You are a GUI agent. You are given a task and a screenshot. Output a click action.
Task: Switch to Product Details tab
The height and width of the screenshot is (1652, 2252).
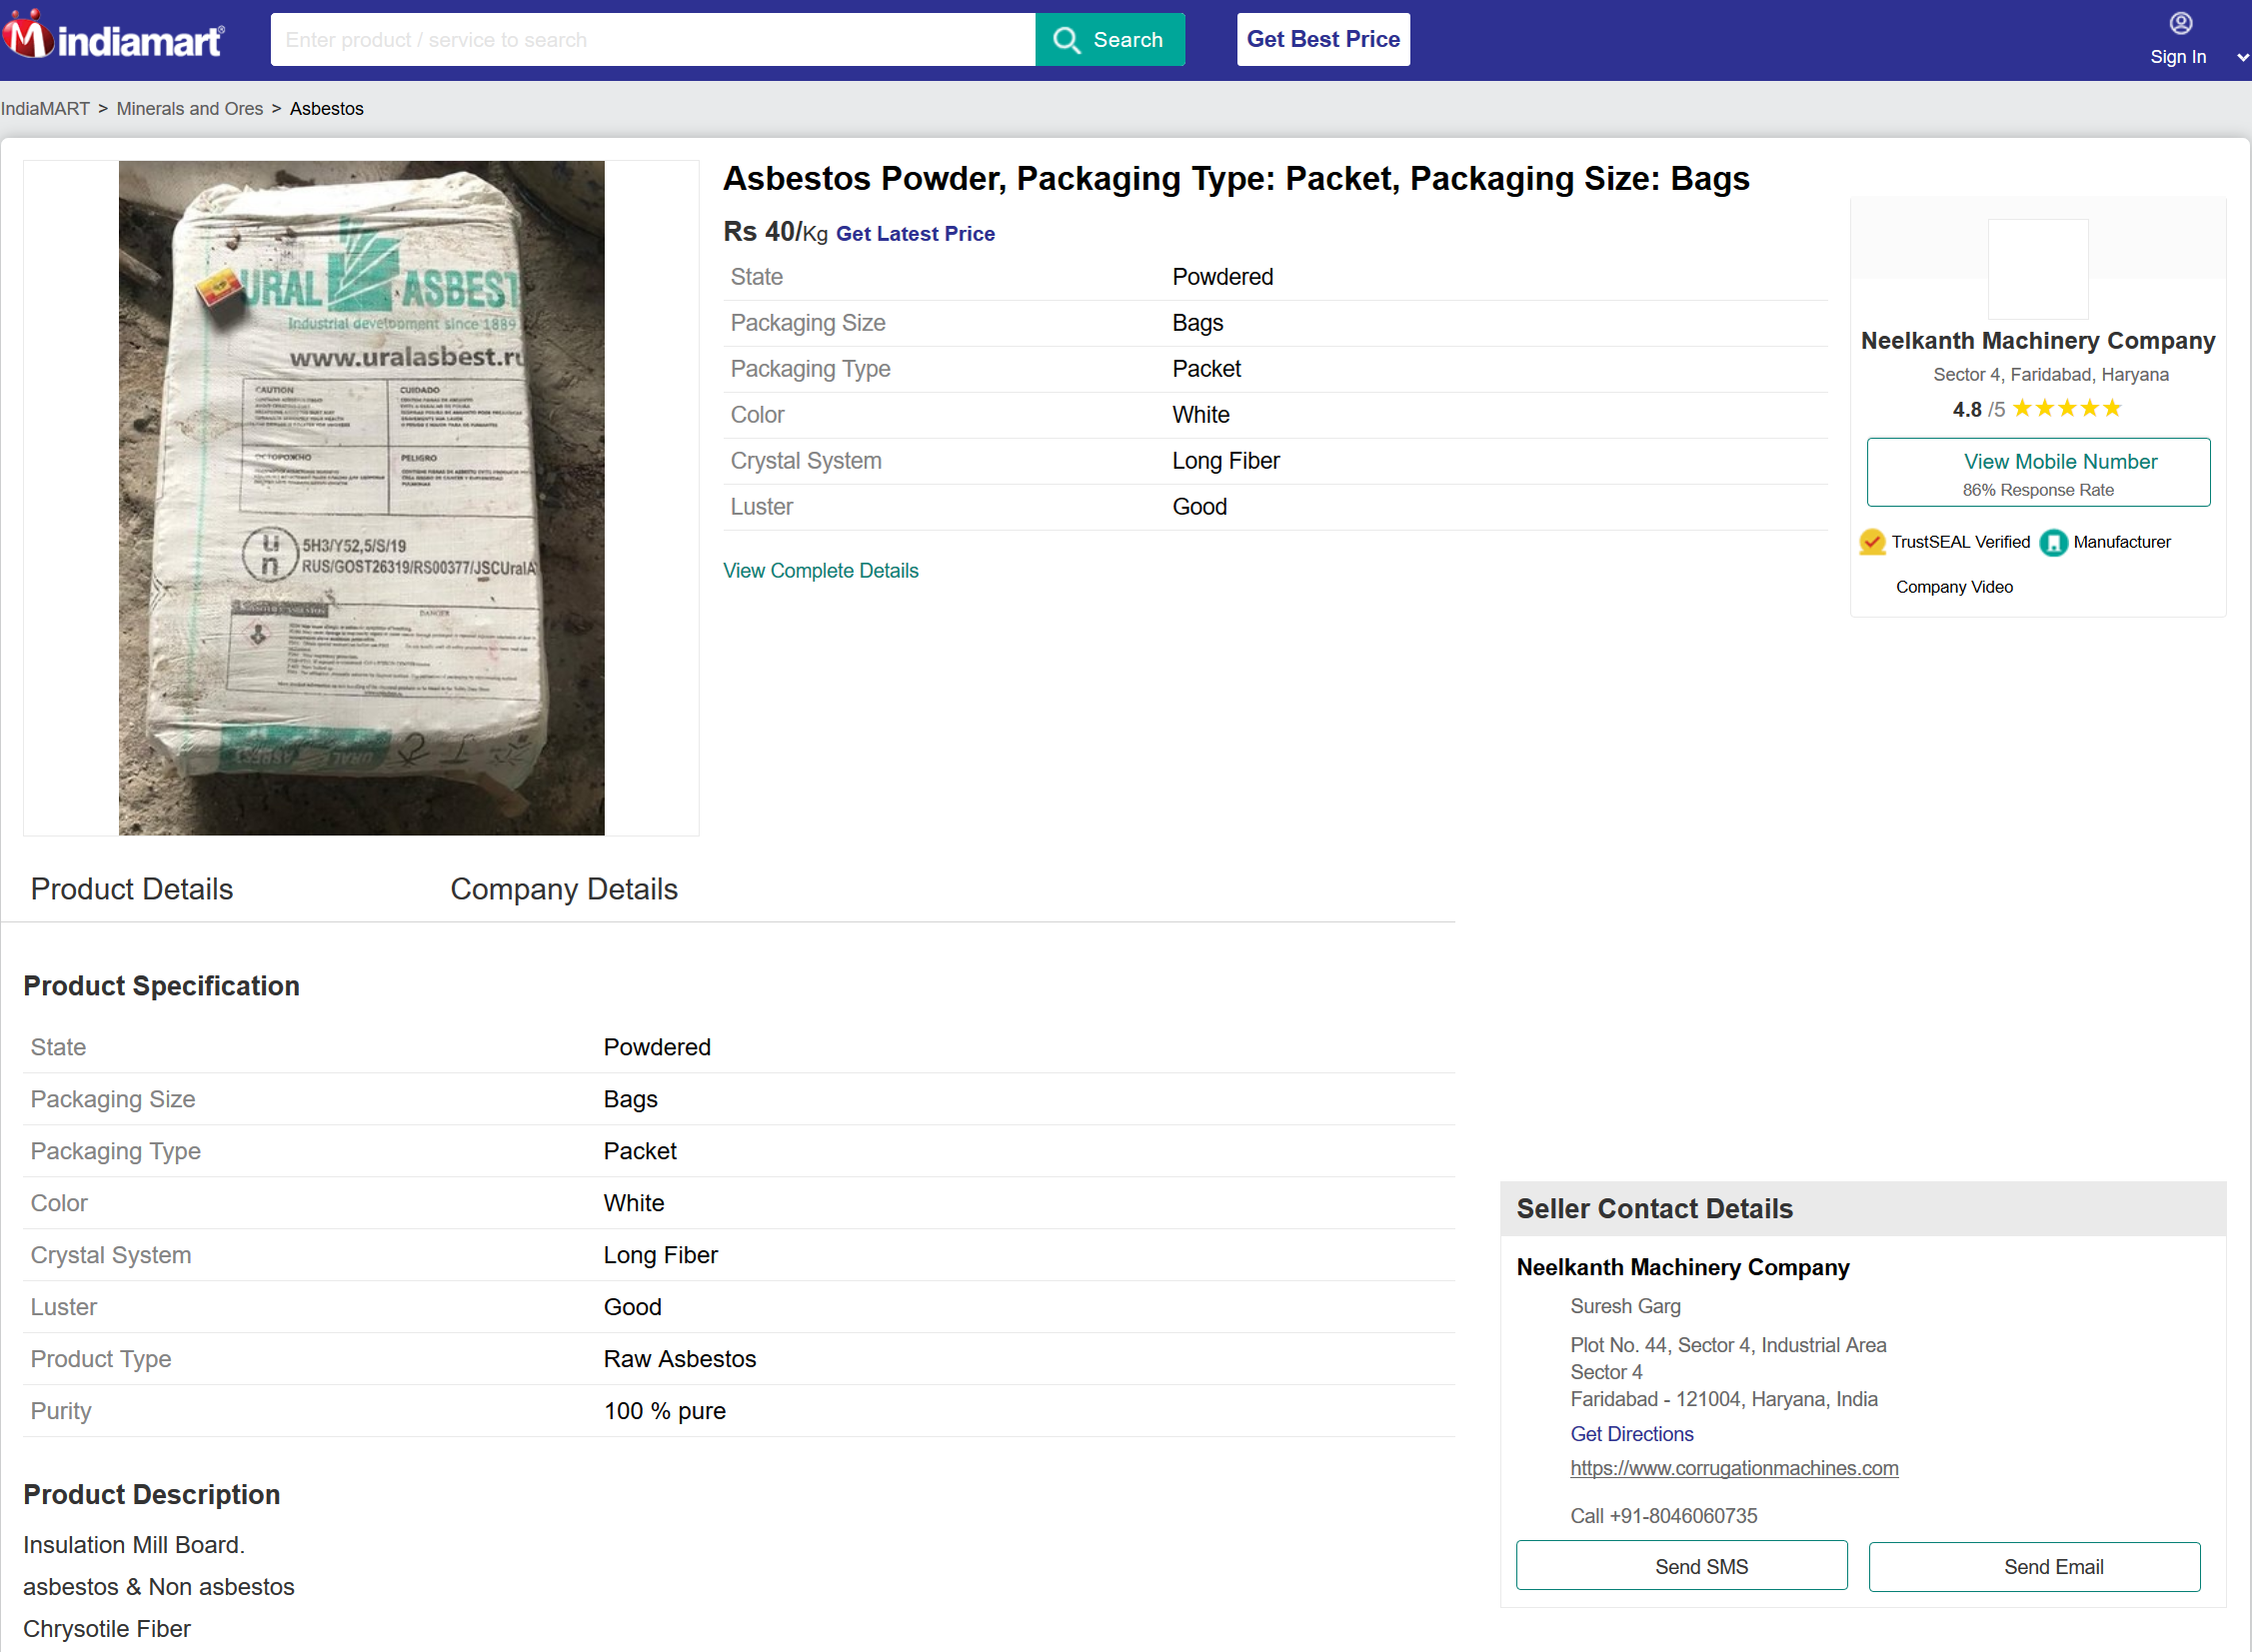tap(132, 889)
